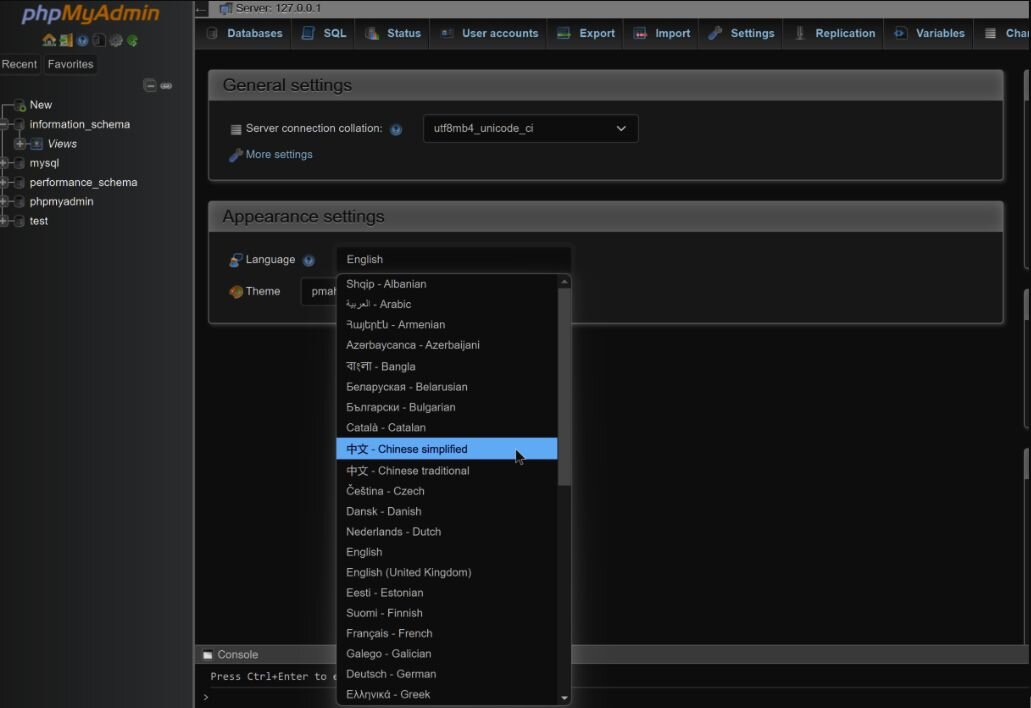Collapse the information_schema database node
Image resolution: width=1031 pixels, height=708 pixels.
click(5, 125)
